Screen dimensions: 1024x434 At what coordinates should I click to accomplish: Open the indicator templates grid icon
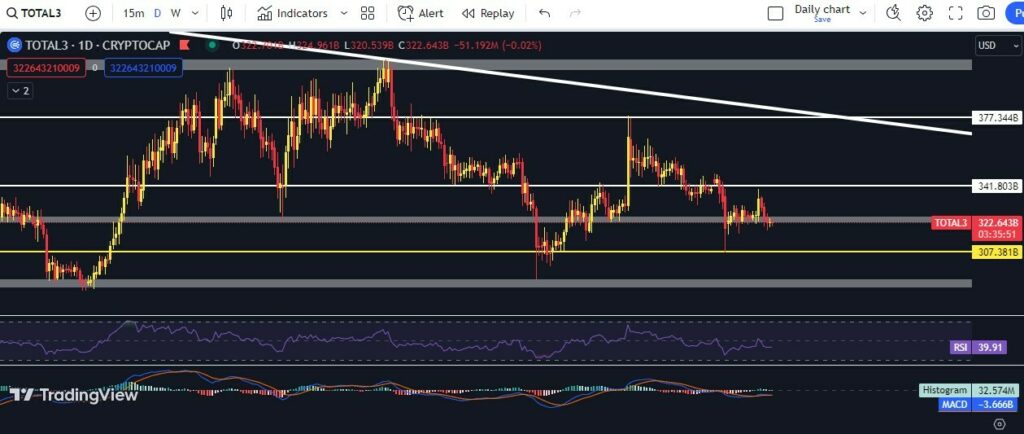[368, 13]
